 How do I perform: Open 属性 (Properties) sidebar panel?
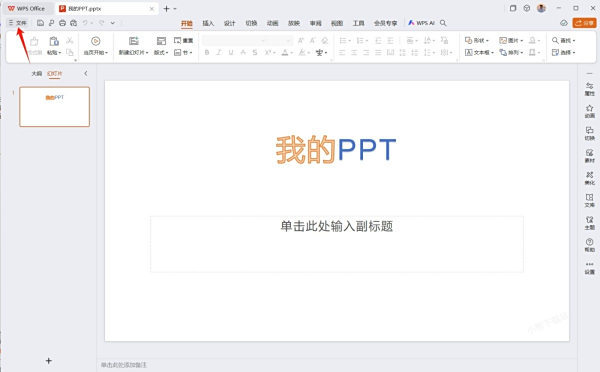[589, 89]
